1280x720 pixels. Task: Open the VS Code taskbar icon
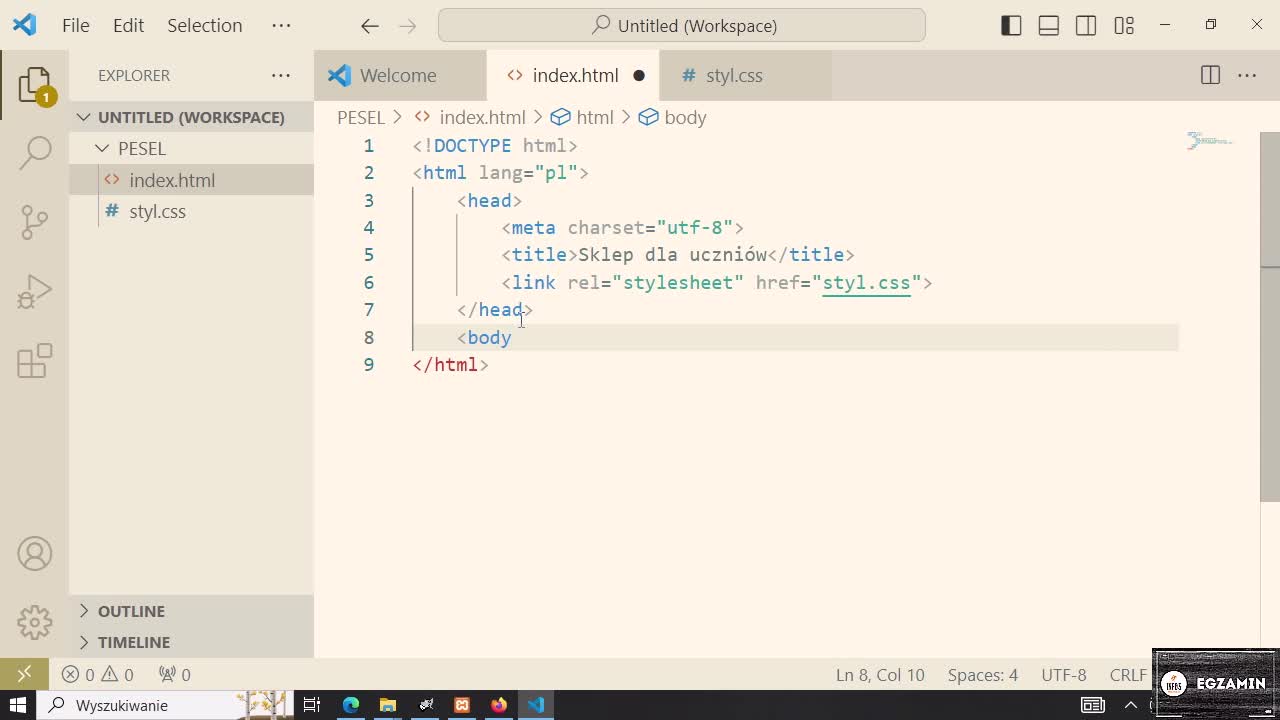click(536, 705)
